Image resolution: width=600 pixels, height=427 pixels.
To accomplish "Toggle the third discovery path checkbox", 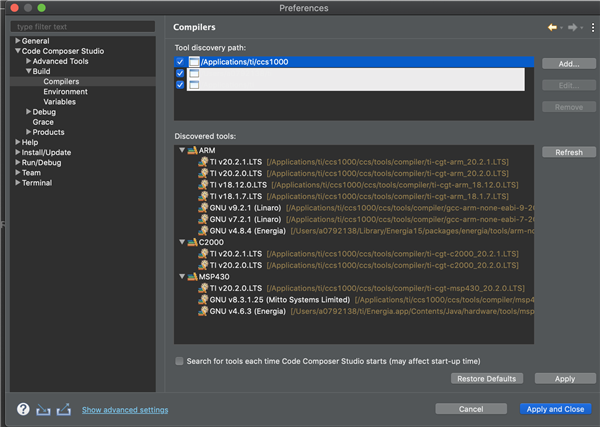I will click(x=180, y=85).
